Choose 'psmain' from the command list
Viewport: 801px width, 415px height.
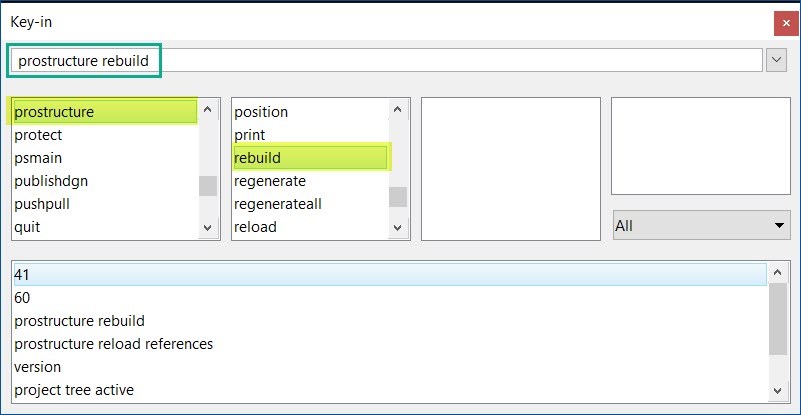pos(105,158)
